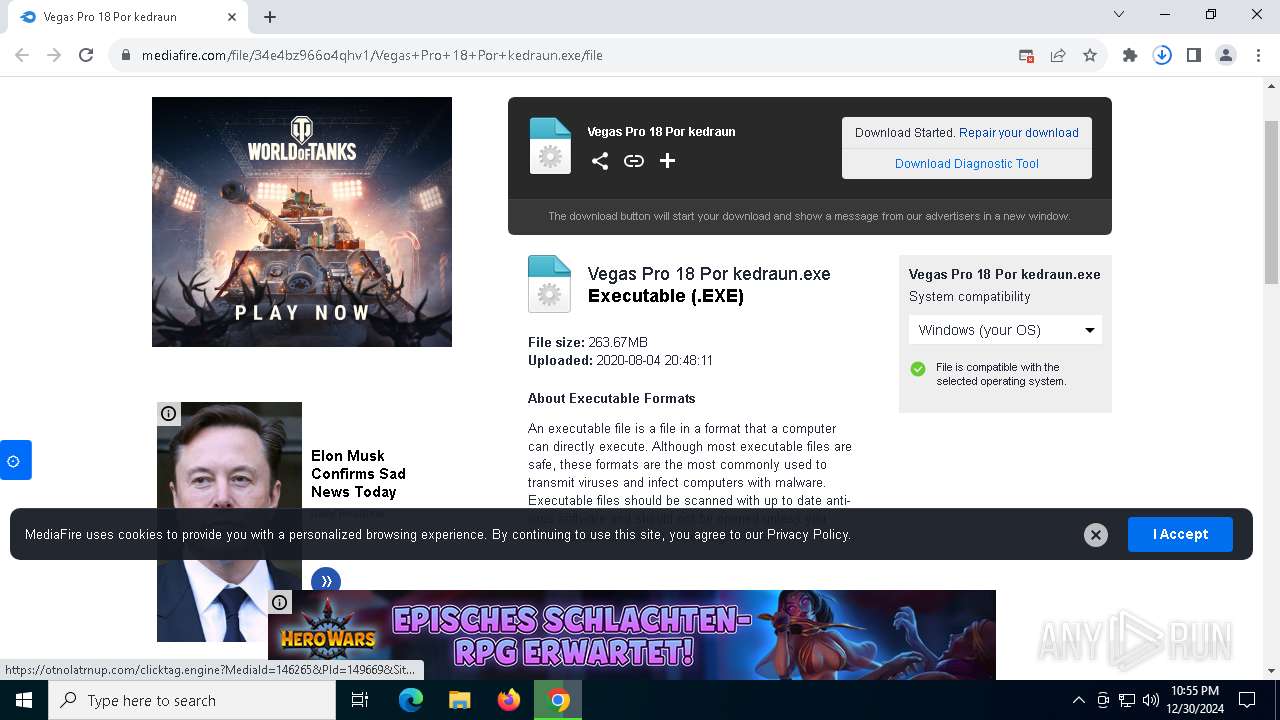The height and width of the screenshot is (720, 1280).
Task: Click 'System compatibility' label
Action: point(969,297)
